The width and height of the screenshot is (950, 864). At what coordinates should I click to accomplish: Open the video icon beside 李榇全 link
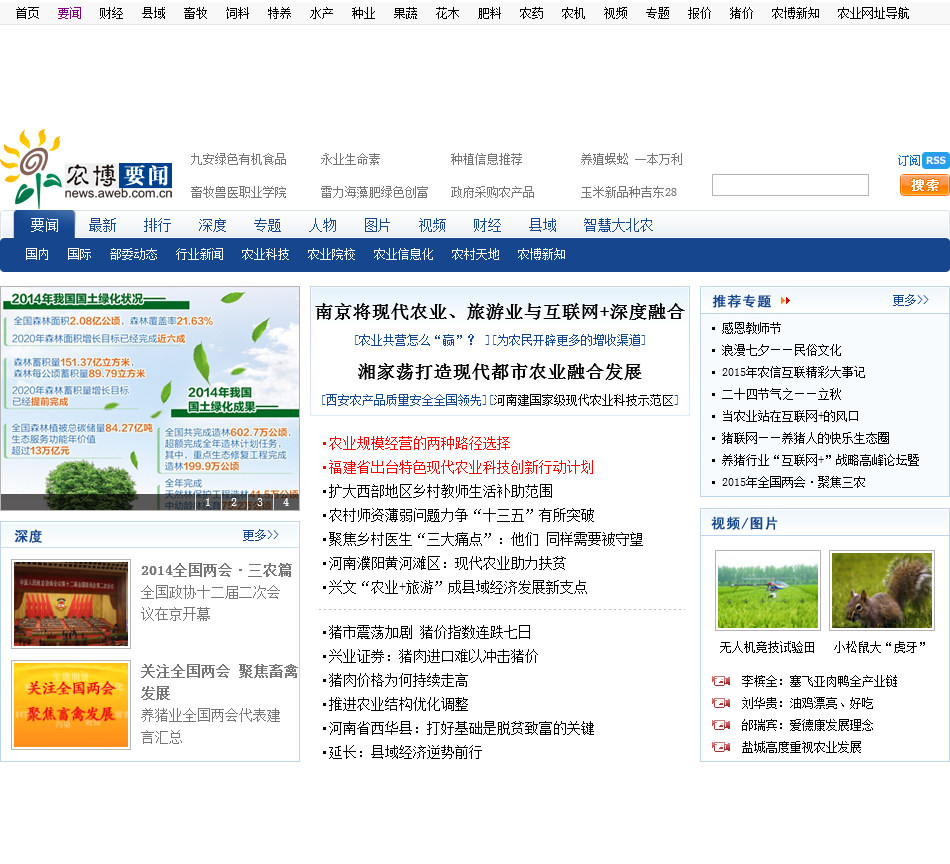point(720,681)
